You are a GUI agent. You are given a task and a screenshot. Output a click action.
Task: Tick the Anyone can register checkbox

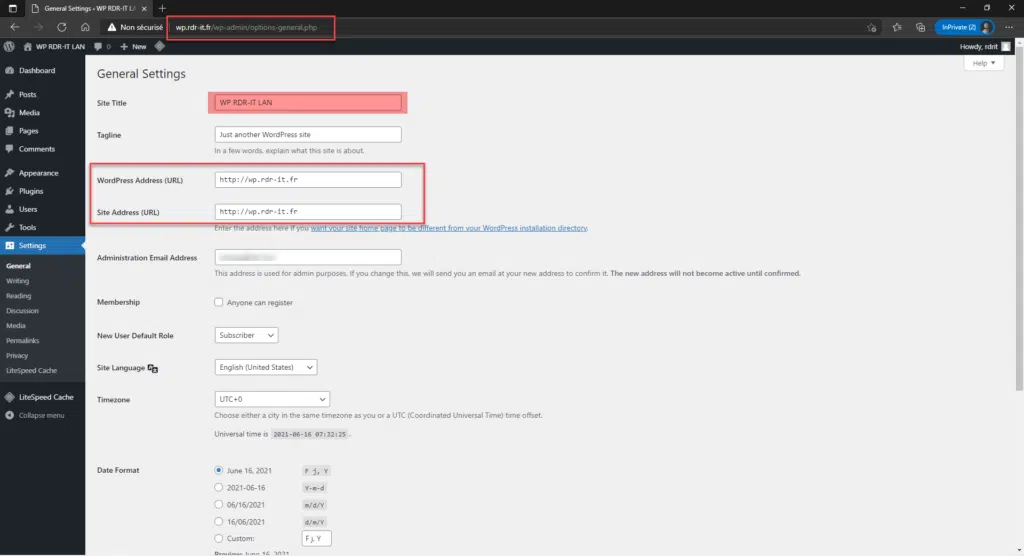point(219,303)
